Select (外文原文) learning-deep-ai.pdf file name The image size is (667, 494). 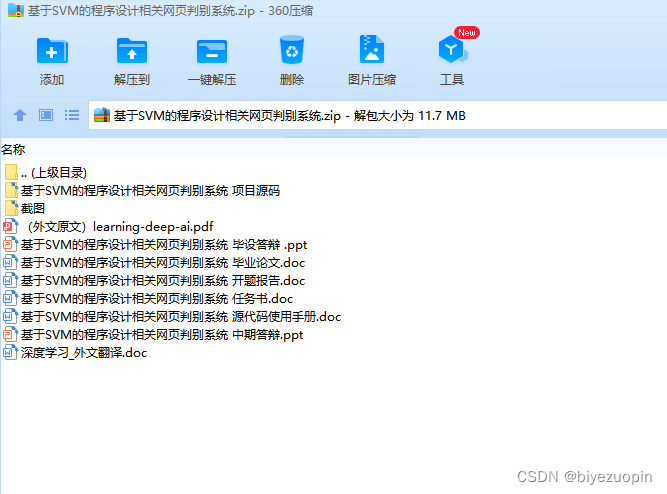[120, 226]
